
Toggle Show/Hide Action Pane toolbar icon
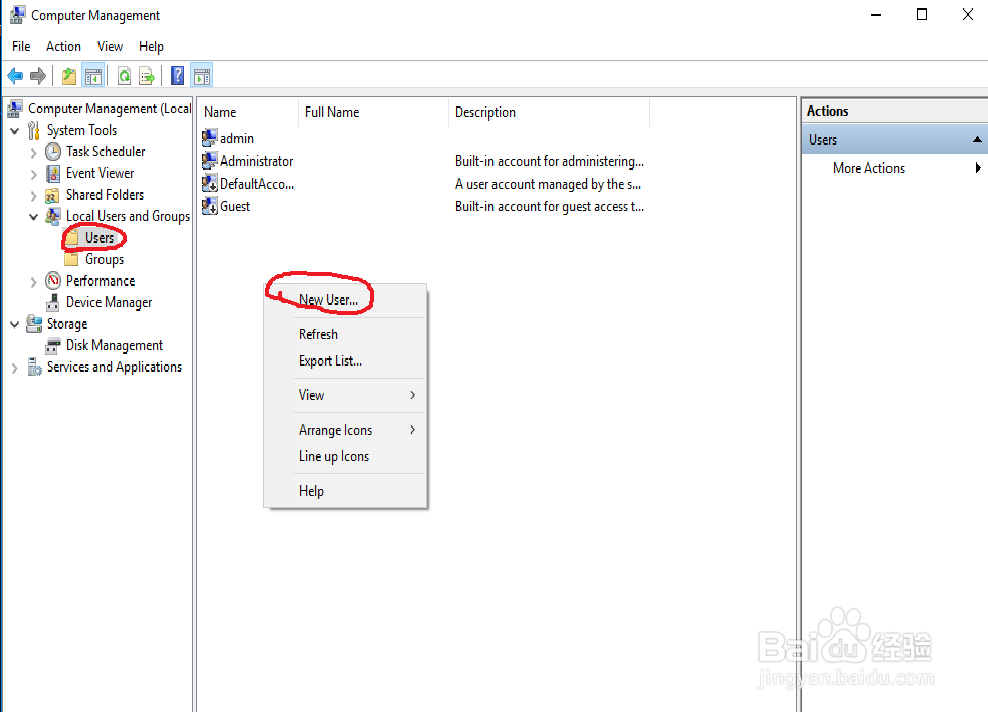(202, 76)
